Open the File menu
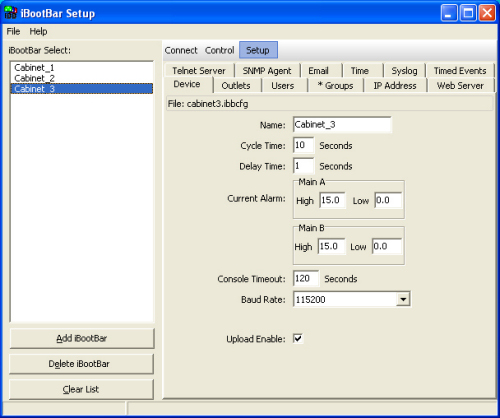500x418 pixels. [13, 31]
